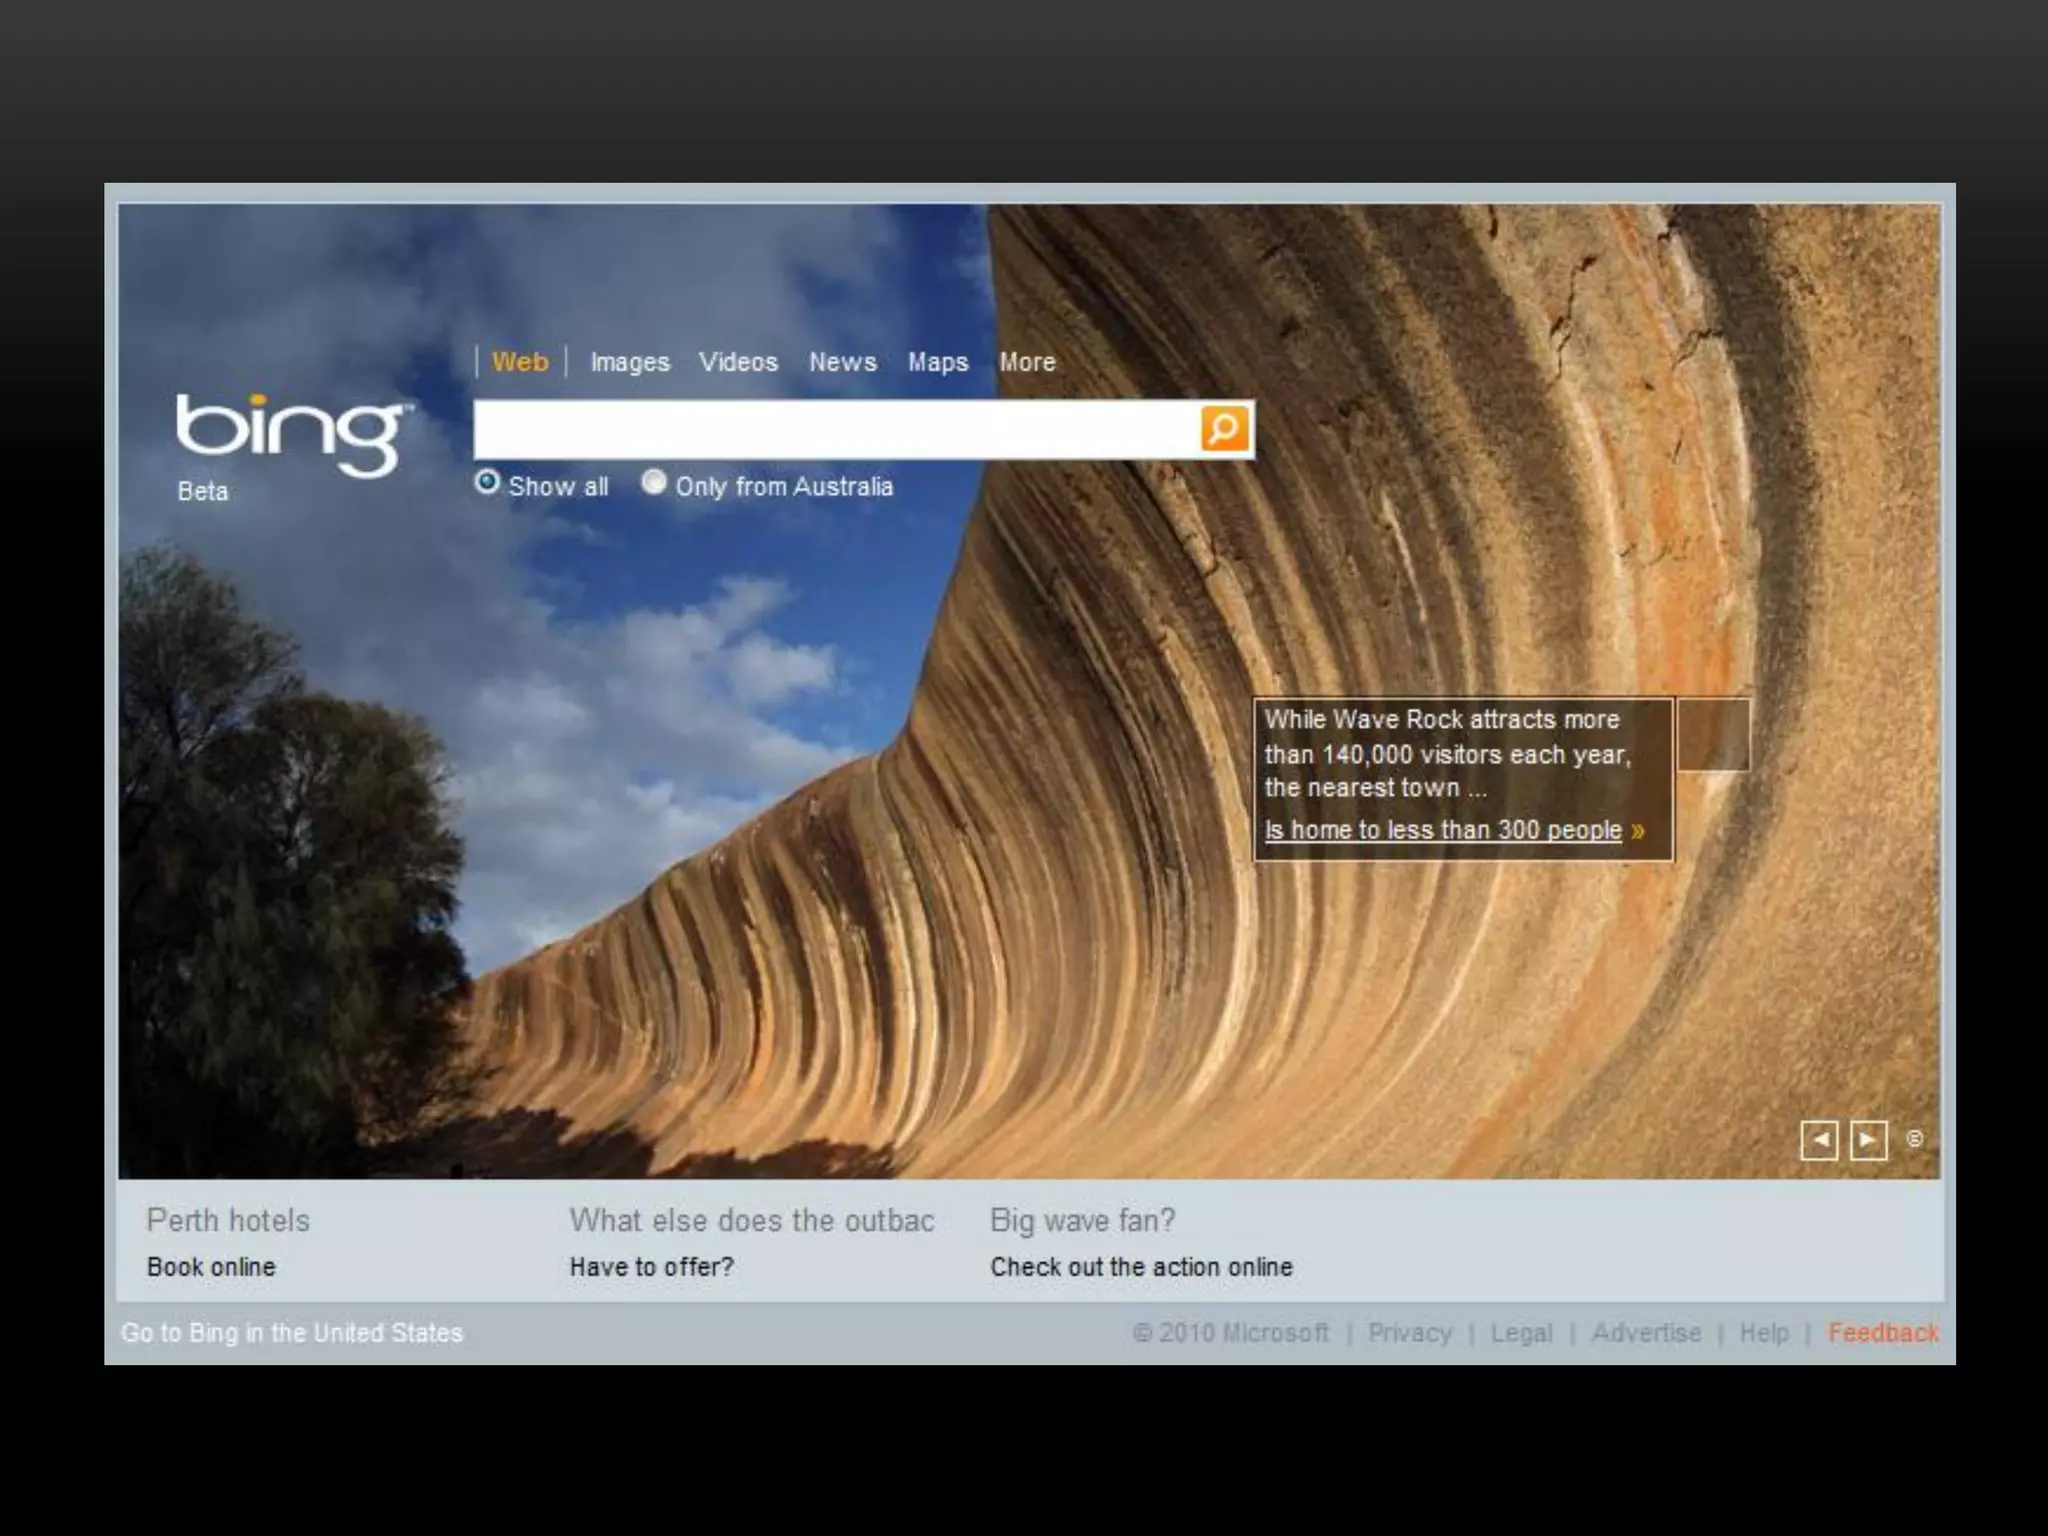Click 'Check out the action online' link

point(1141,1267)
